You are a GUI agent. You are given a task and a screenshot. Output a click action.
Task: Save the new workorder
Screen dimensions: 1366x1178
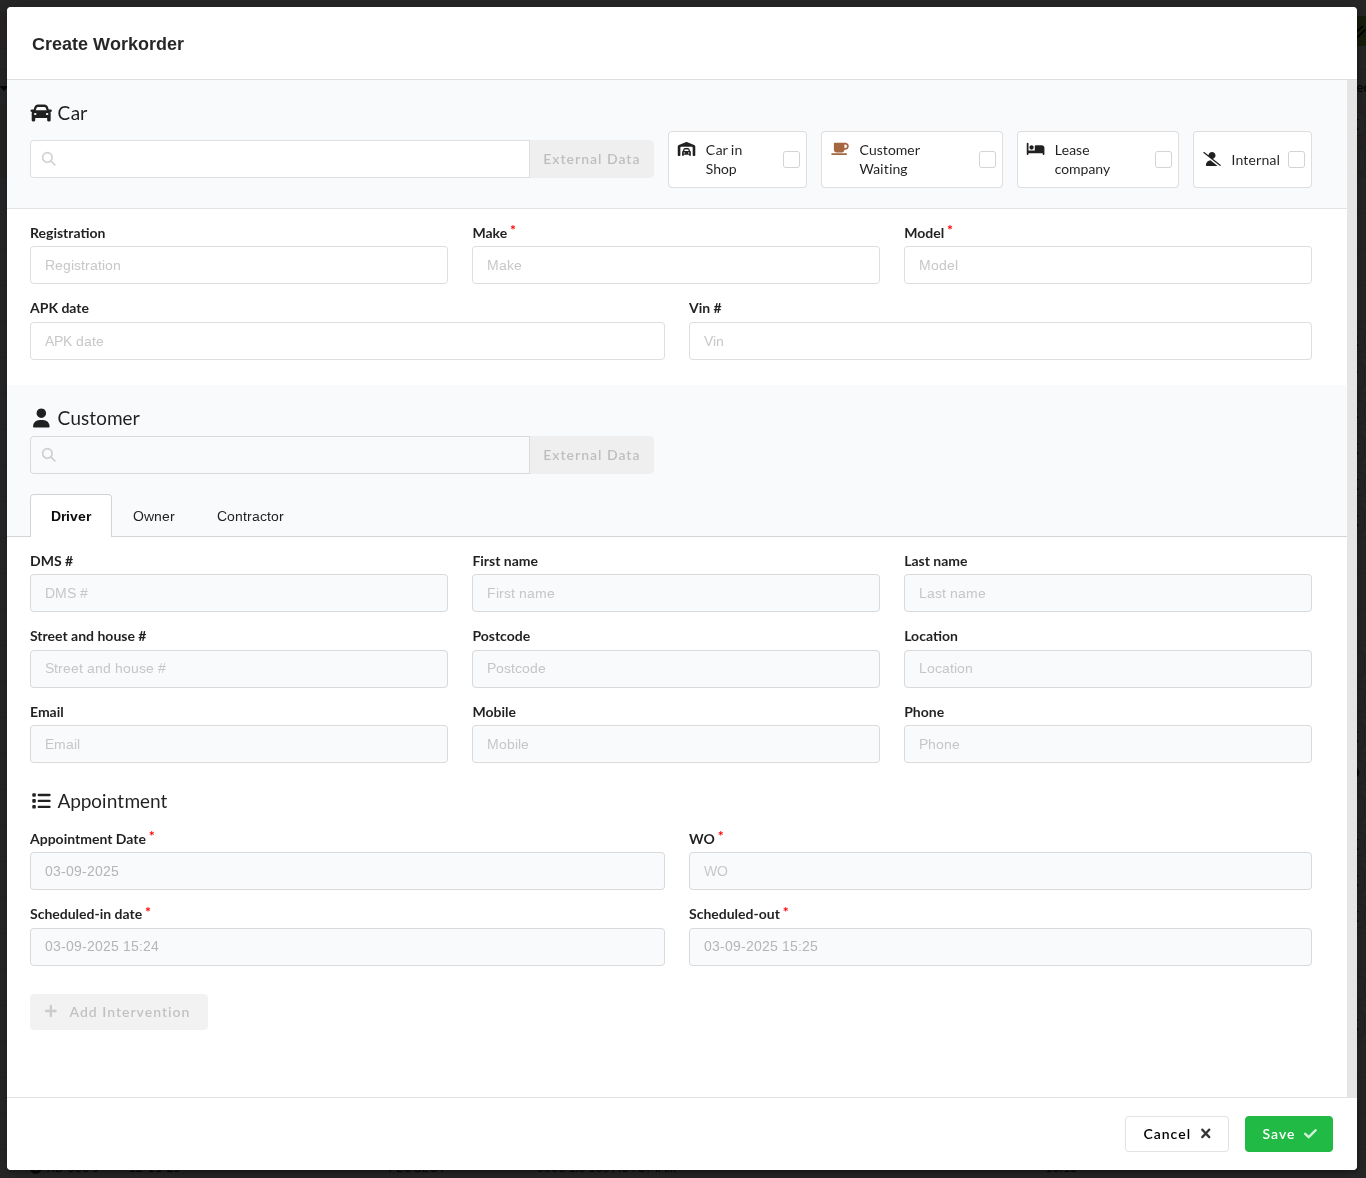point(1289,1134)
